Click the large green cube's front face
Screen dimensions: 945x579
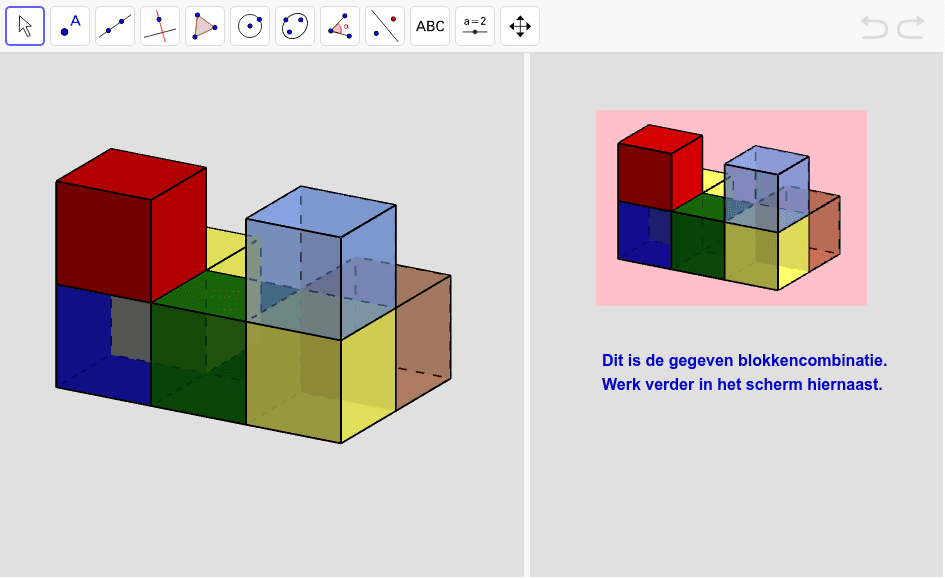(198, 363)
